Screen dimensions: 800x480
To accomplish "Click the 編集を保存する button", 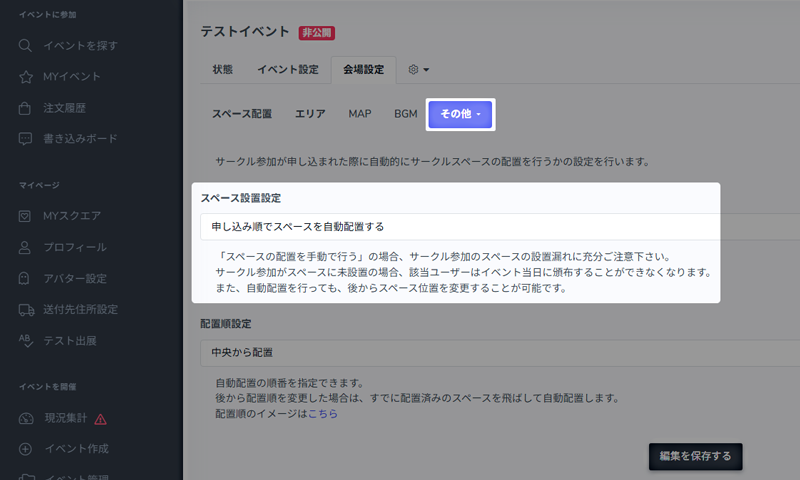I will (695, 457).
